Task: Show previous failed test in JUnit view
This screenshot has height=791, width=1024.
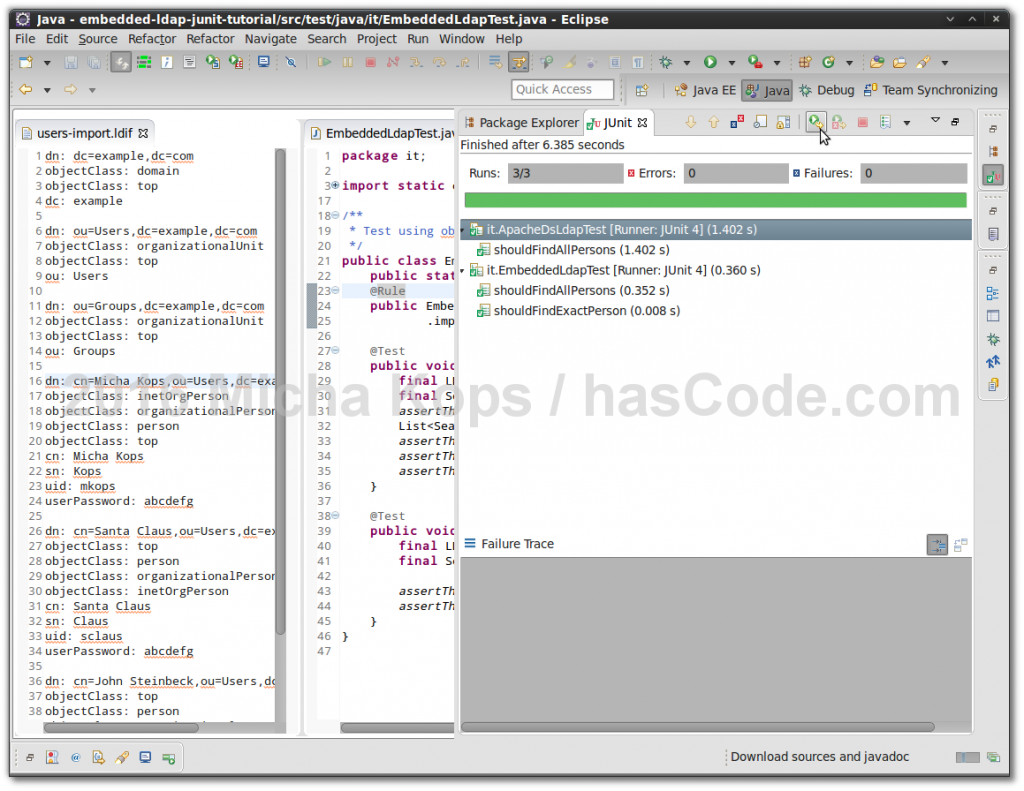Action: click(713, 123)
